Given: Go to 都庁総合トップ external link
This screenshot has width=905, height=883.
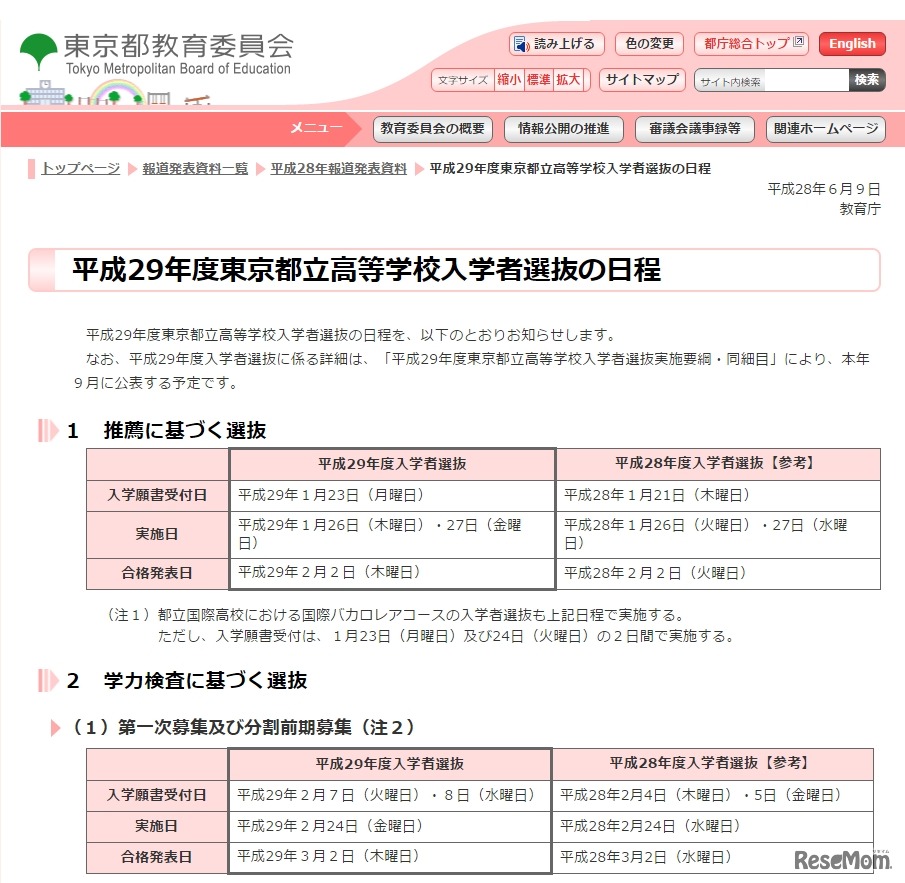Looking at the screenshot, I should (x=751, y=44).
